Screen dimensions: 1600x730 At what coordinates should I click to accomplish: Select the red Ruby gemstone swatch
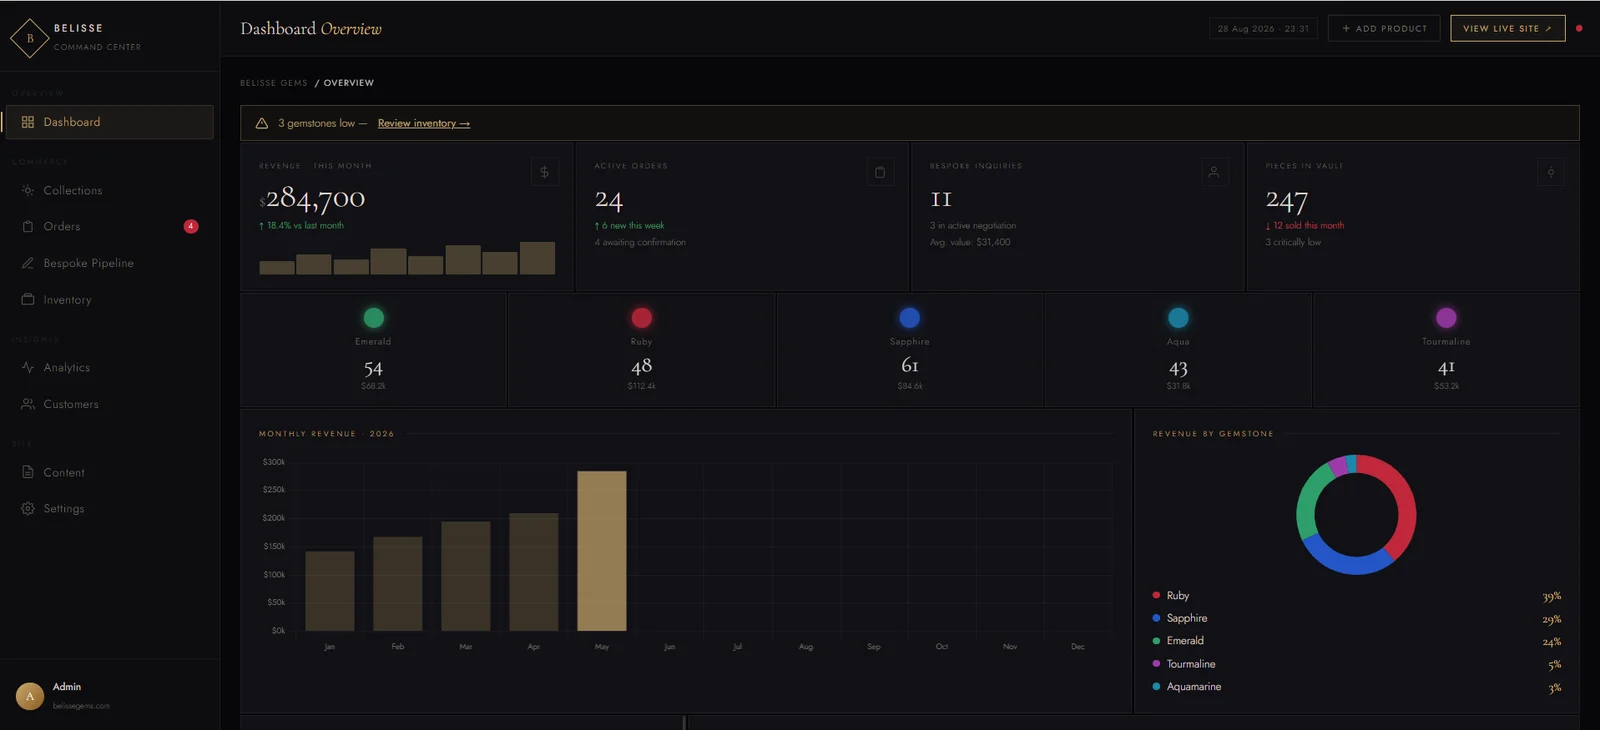[642, 318]
